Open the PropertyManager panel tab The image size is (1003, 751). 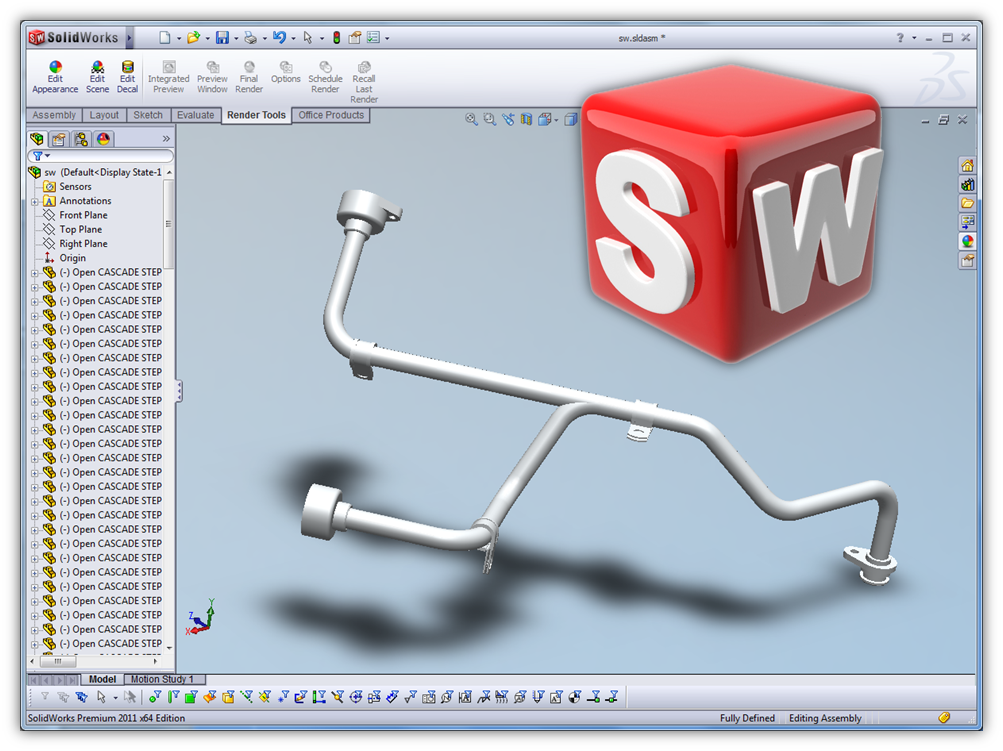point(59,140)
